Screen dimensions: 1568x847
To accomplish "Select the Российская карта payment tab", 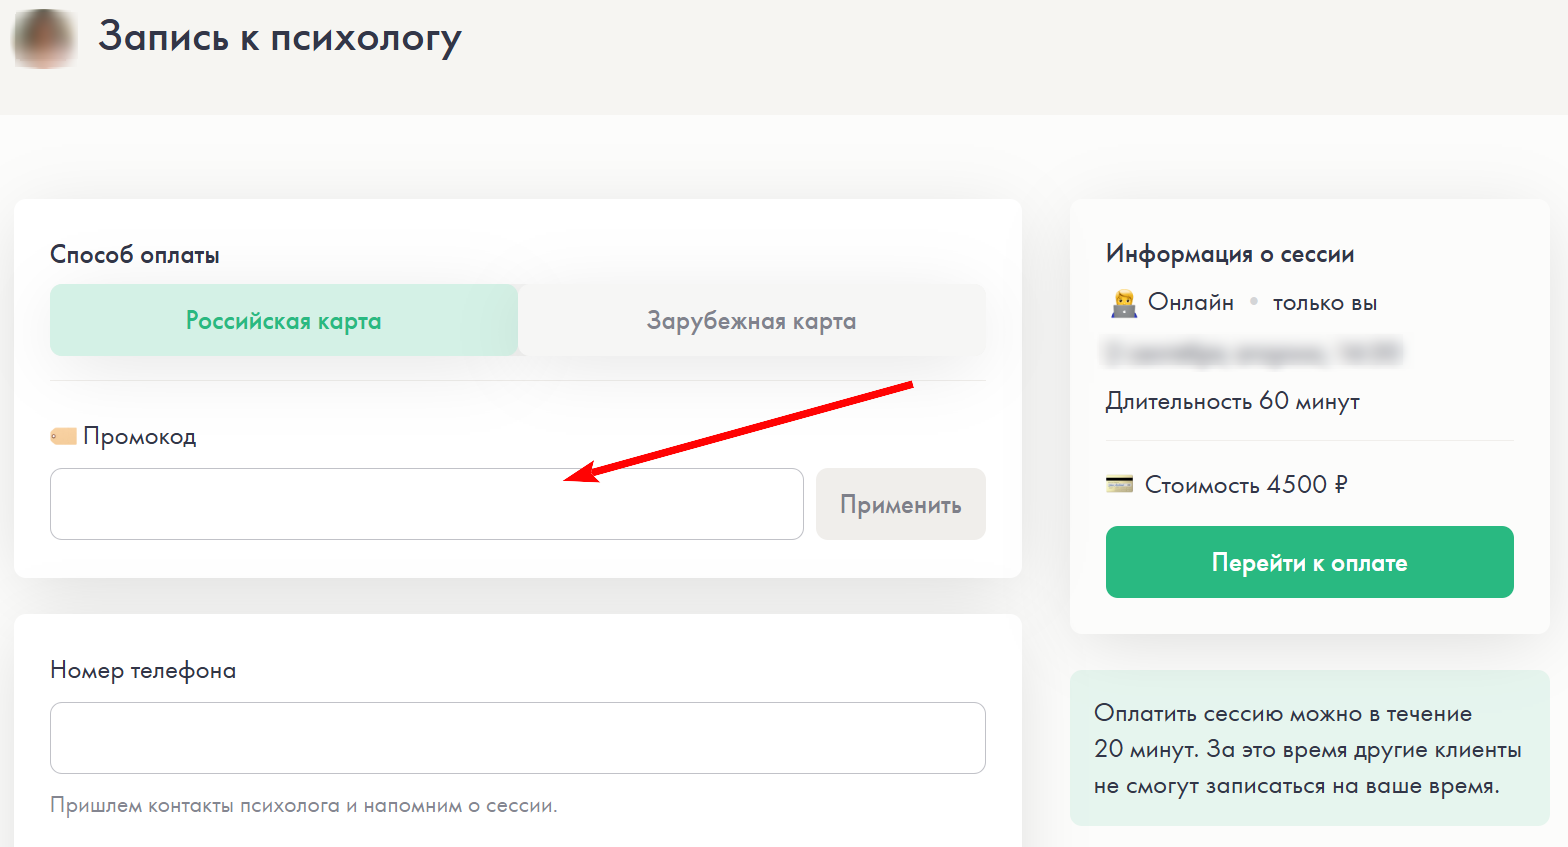I will (x=284, y=321).
